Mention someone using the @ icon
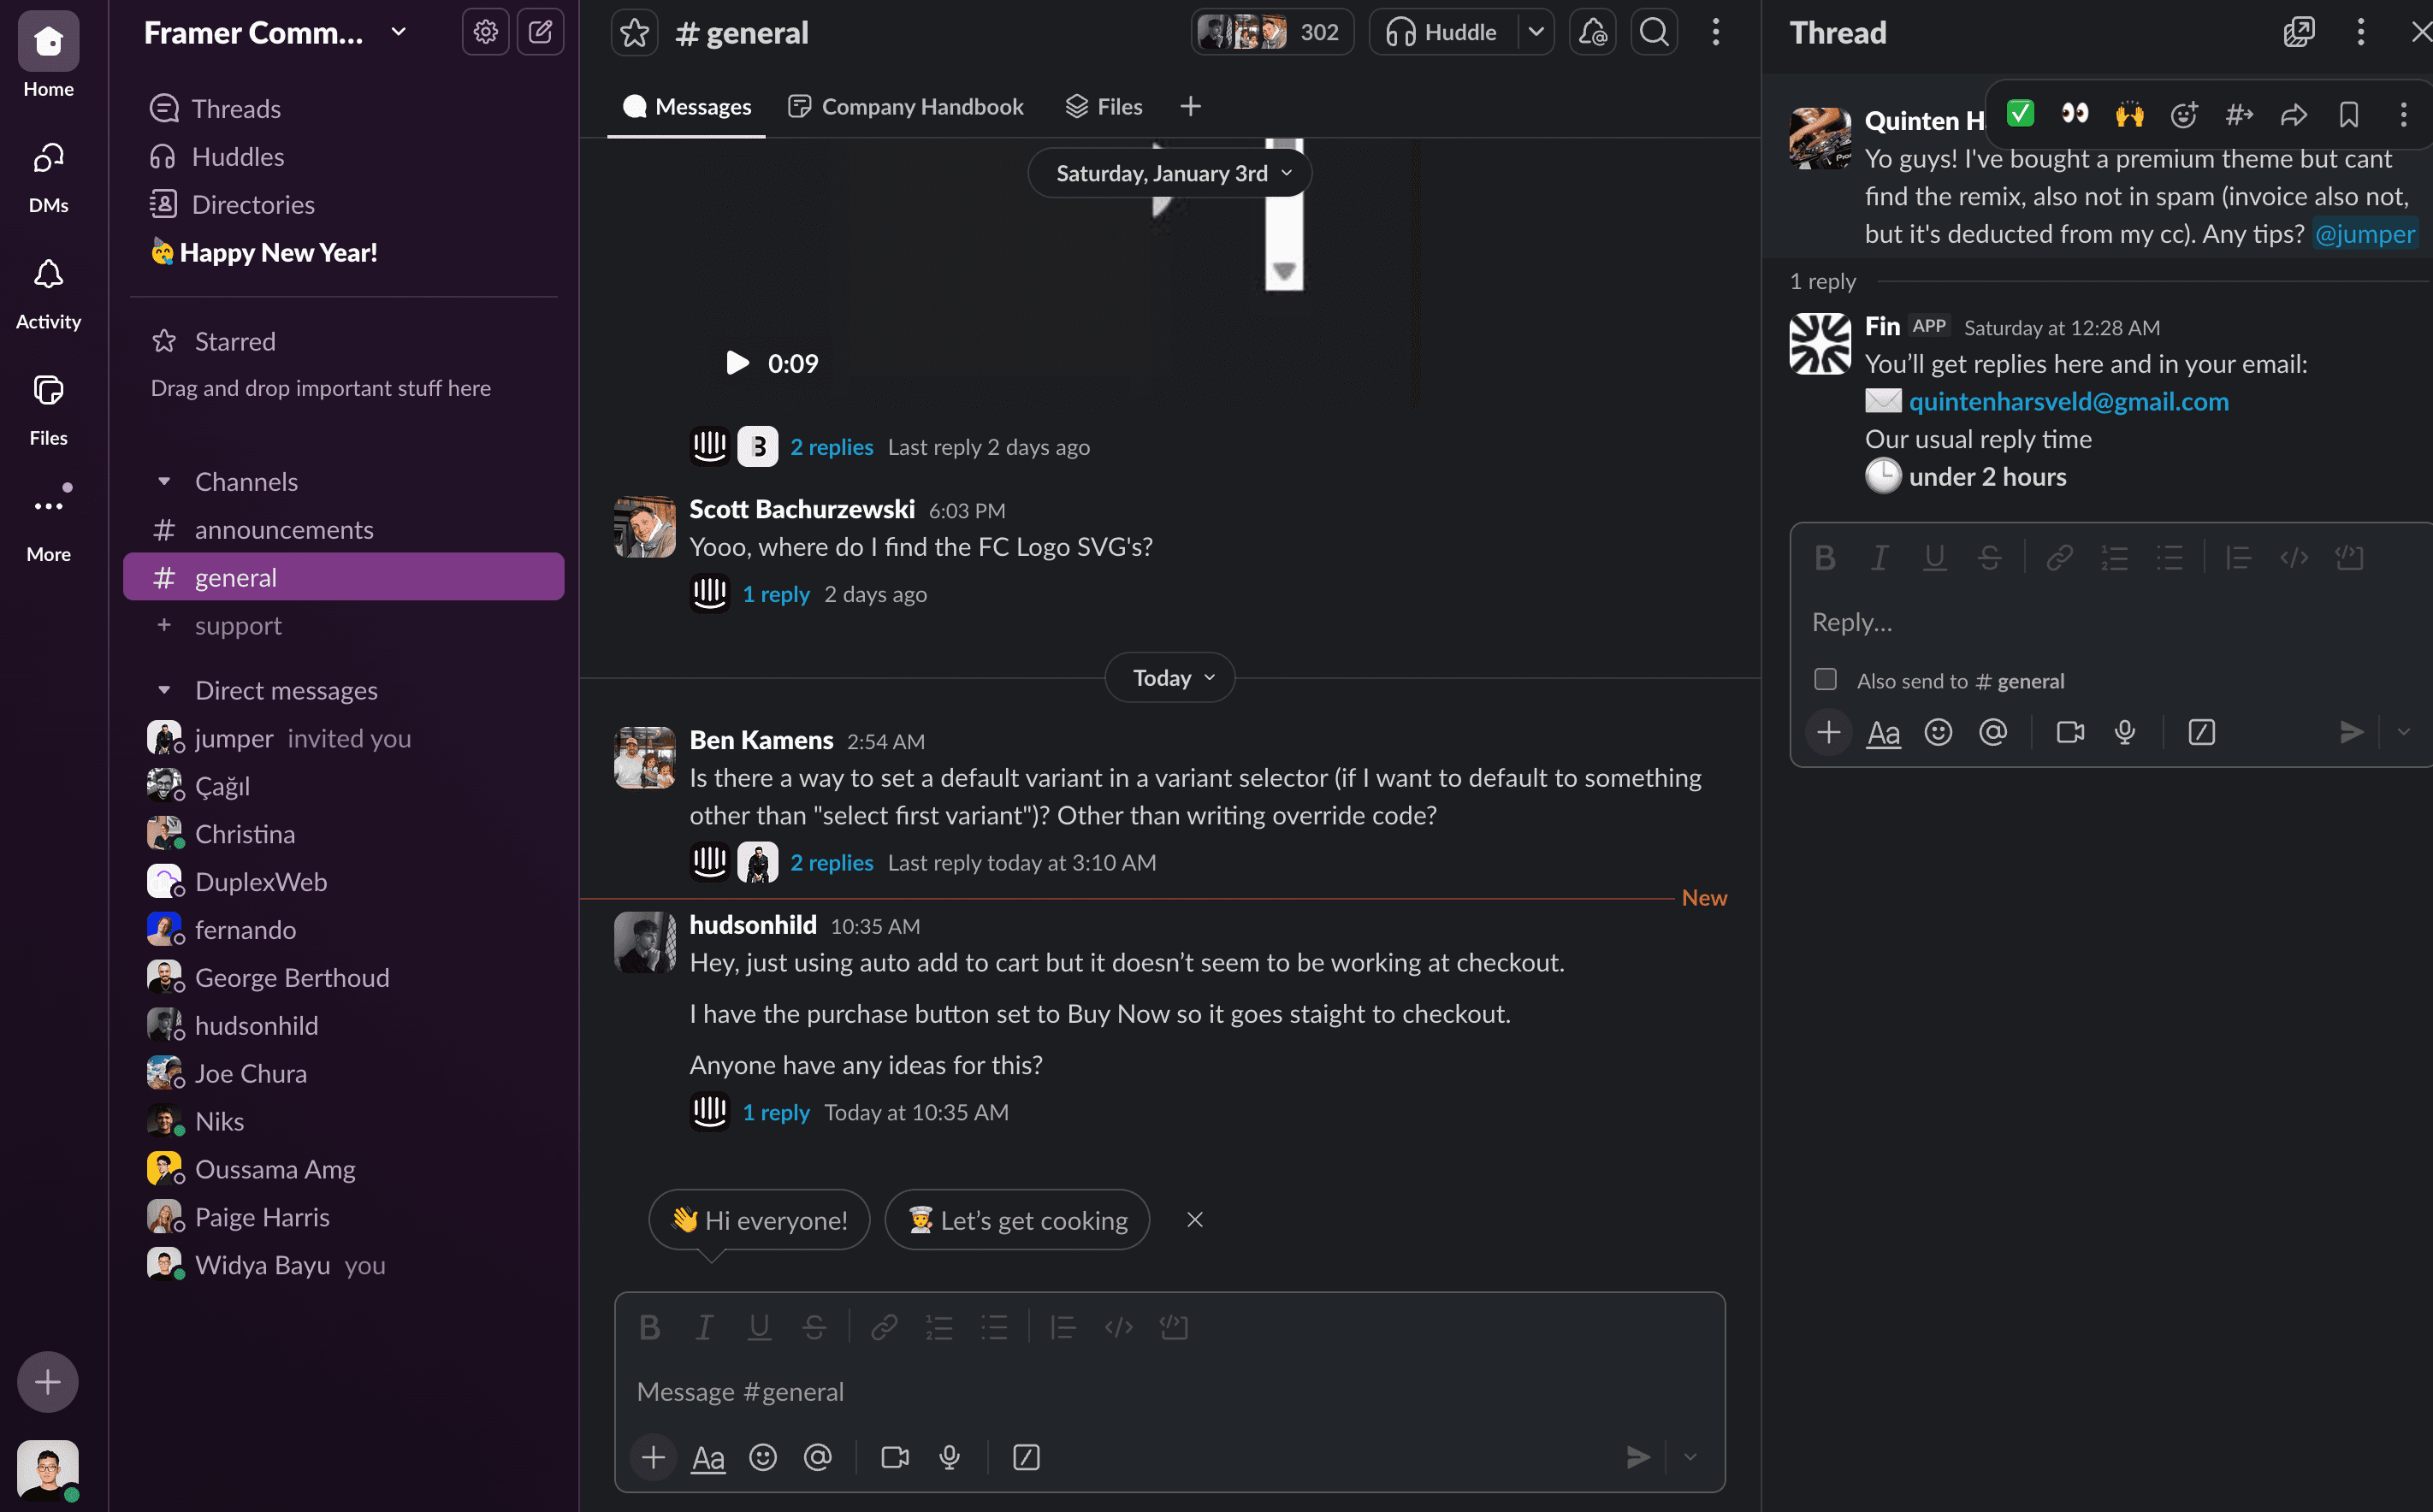The height and width of the screenshot is (1512, 2433). (x=819, y=1457)
